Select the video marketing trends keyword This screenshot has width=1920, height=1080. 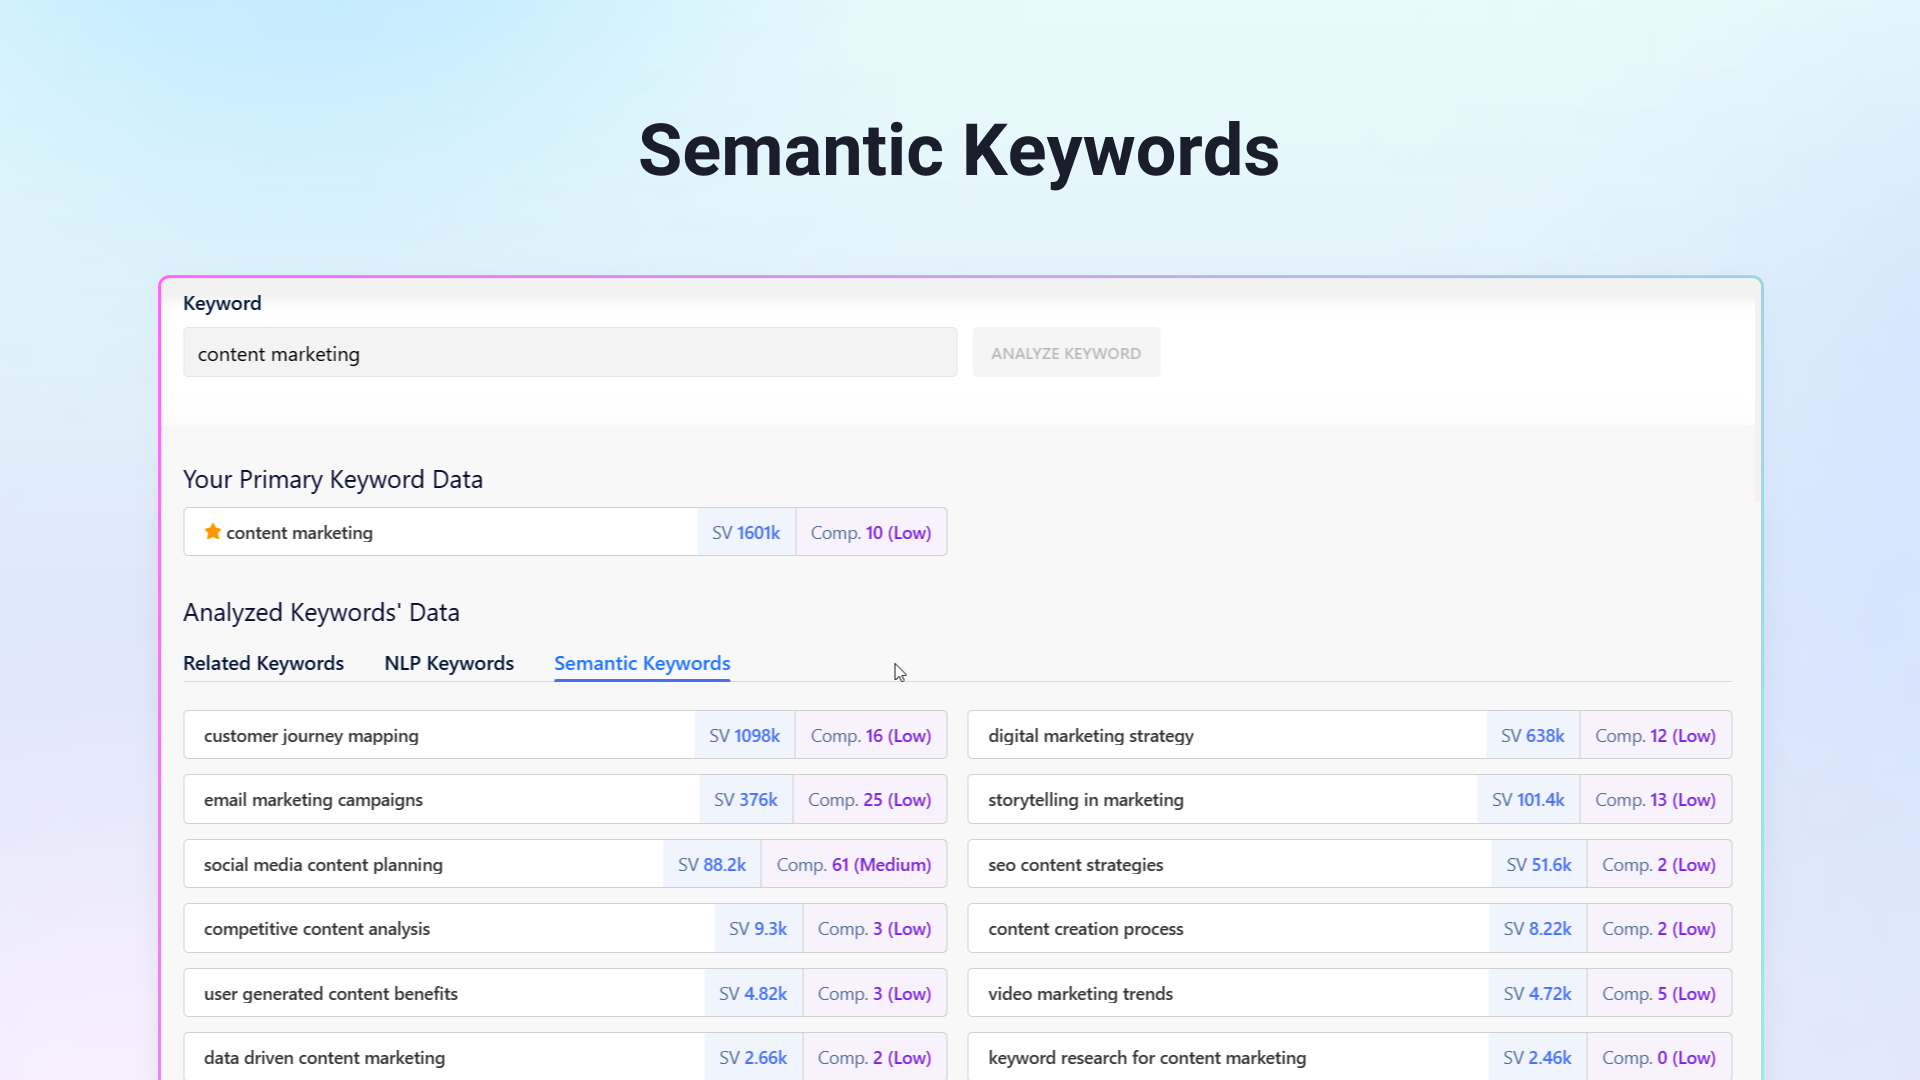point(1080,994)
